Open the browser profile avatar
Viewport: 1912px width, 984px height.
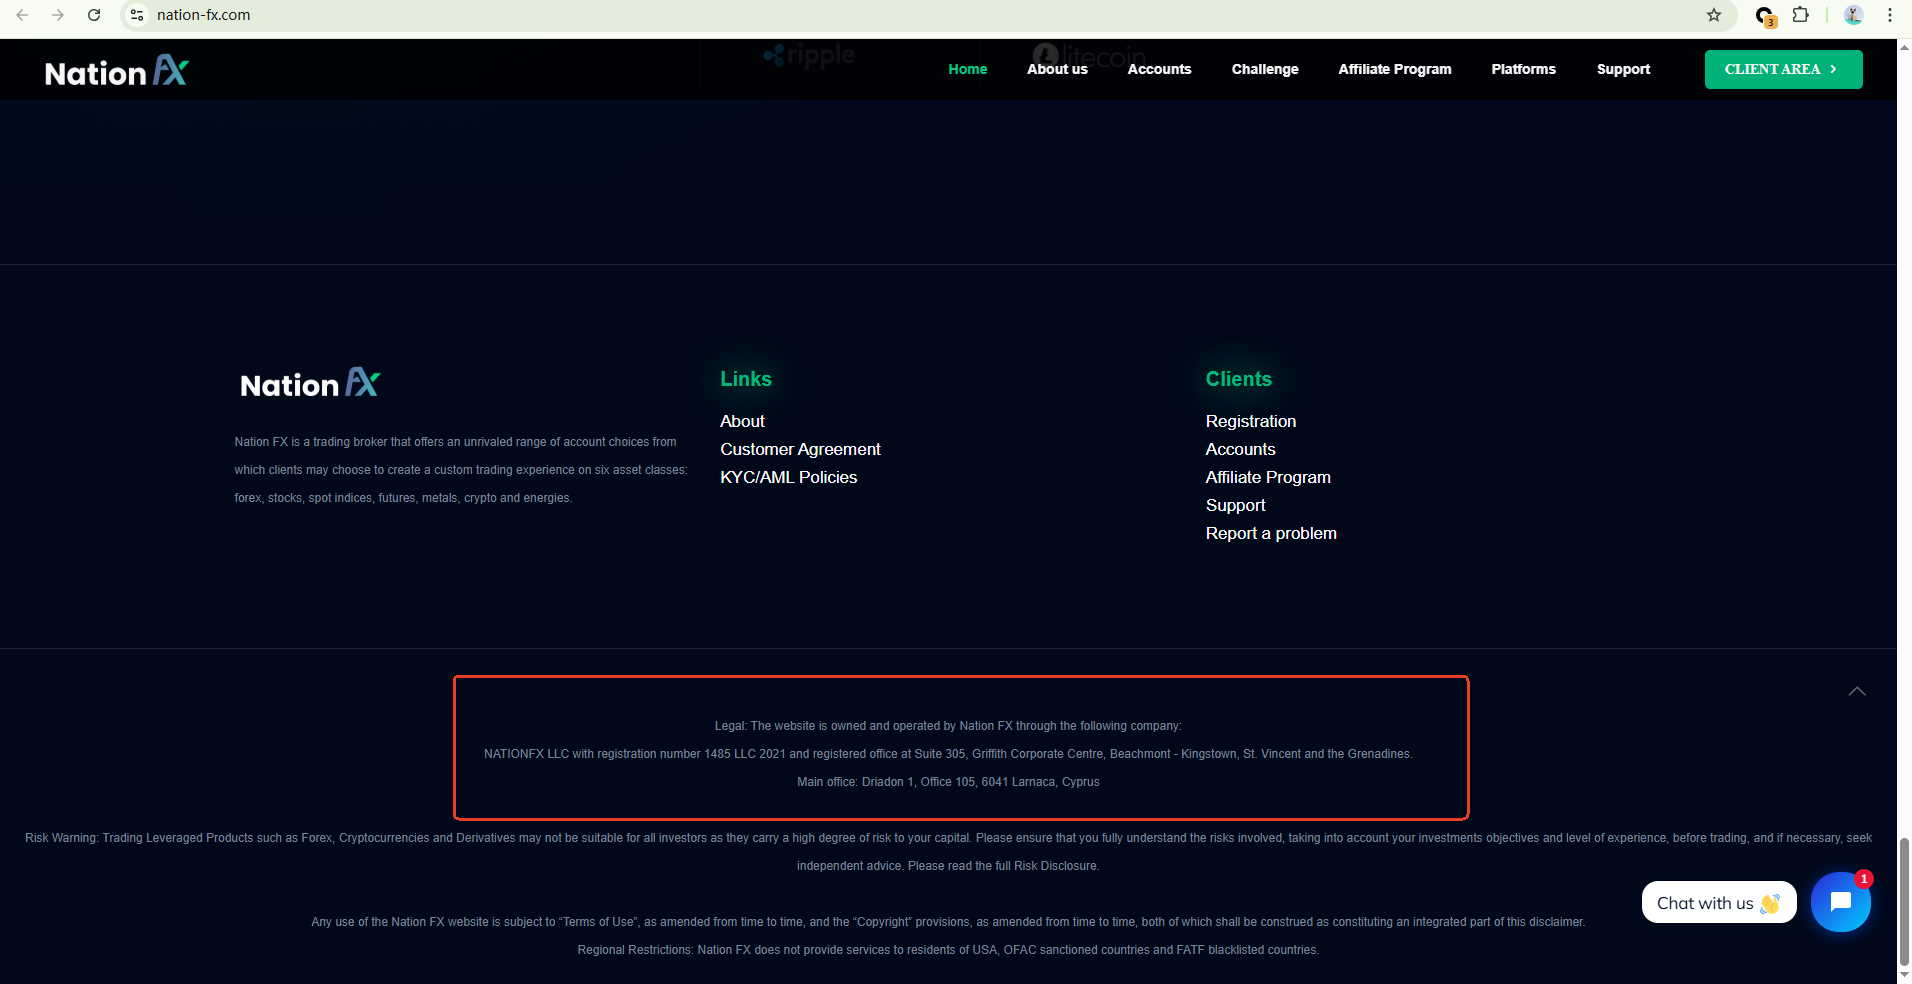pyautogui.click(x=1853, y=15)
